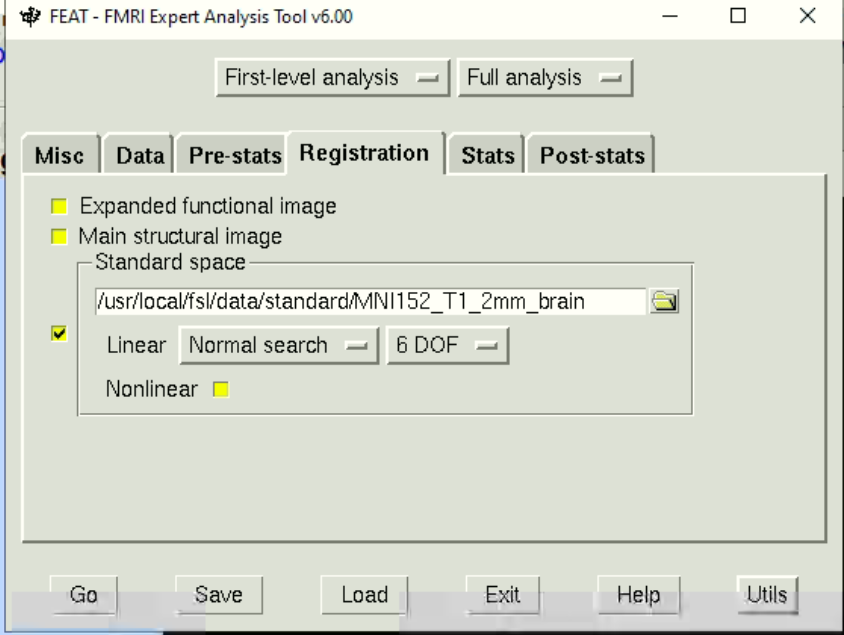Click the FEAT window title bar icon
This screenshot has width=844, height=635.
point(30,16)
